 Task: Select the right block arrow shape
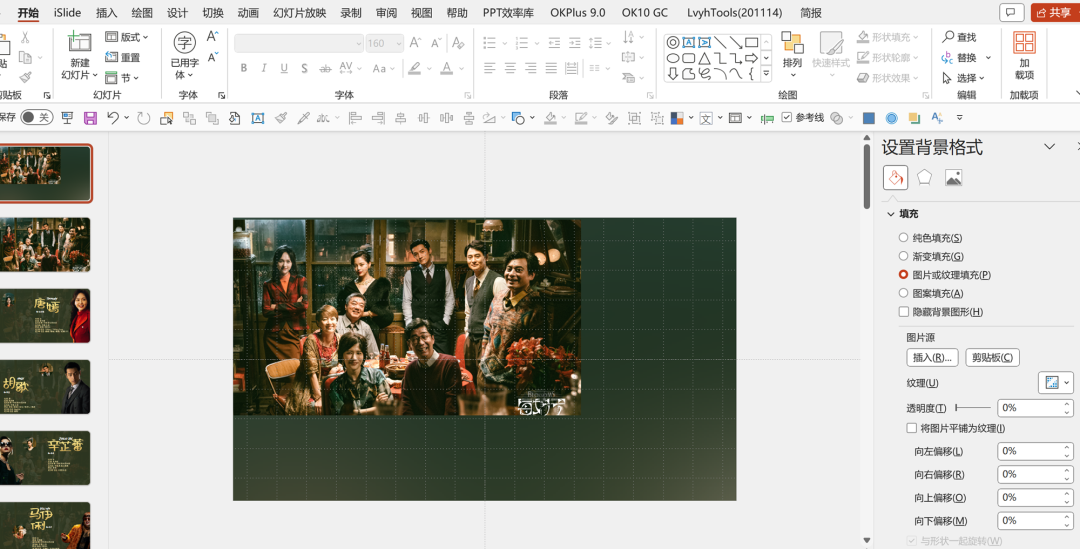pyautogui.click(x=751, y=58)
